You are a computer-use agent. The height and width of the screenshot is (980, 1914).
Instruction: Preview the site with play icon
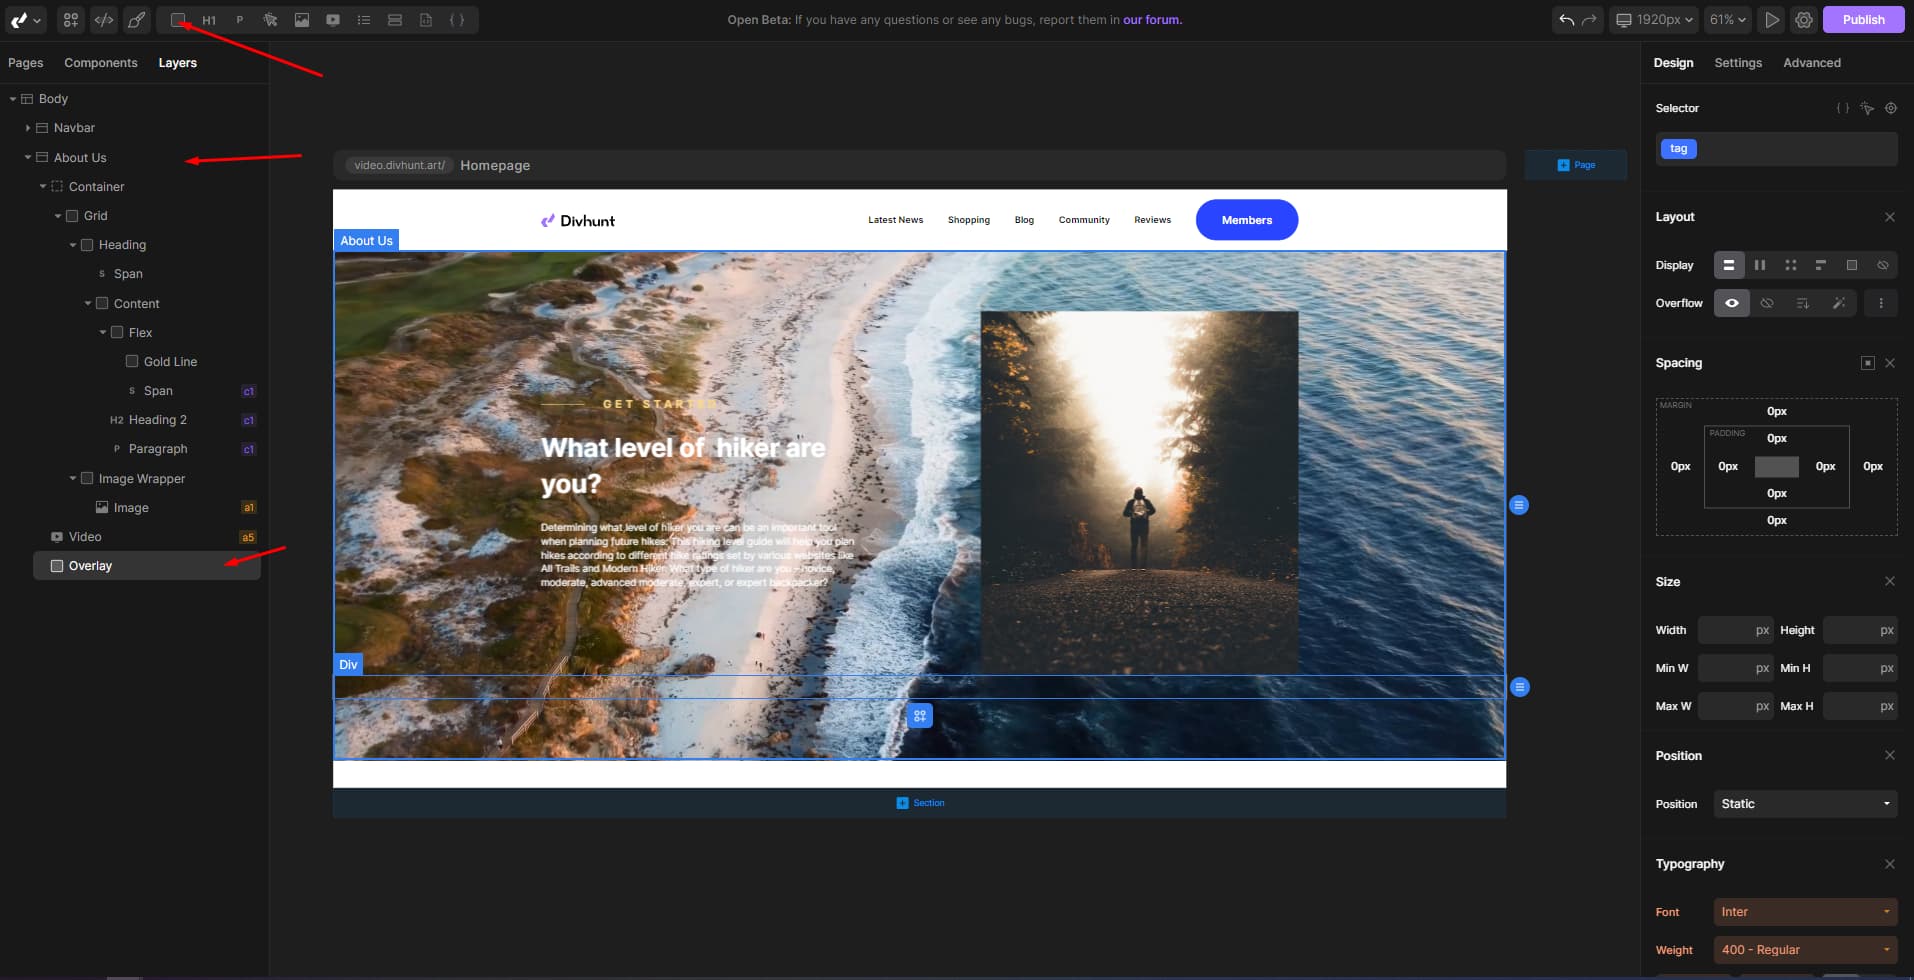pos(1772,19)
